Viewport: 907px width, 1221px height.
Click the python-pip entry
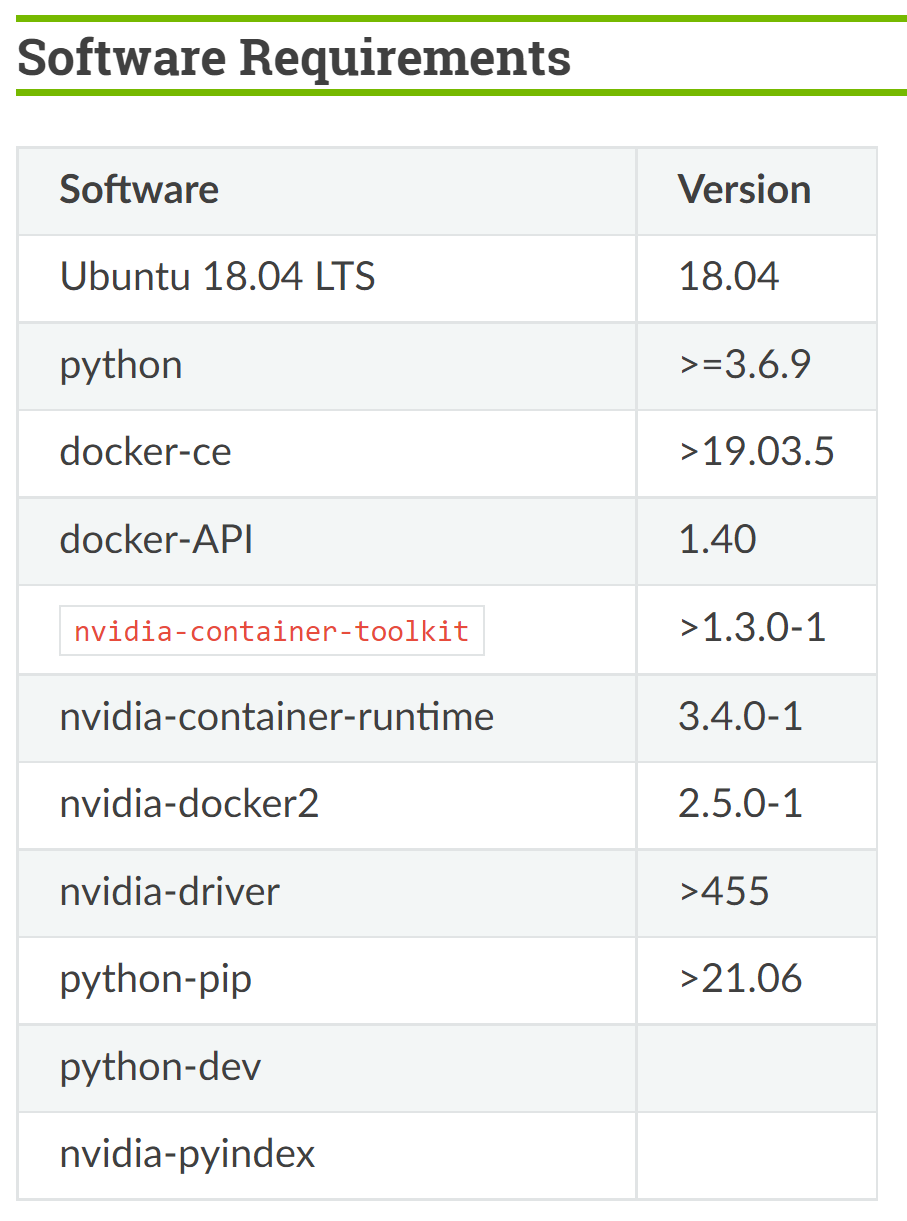(x=156, y=979)
